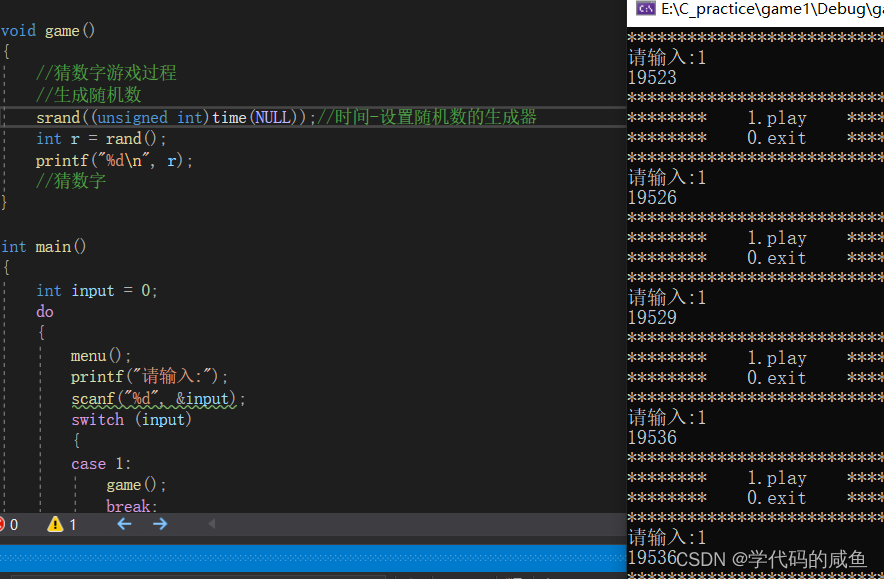Click the 'case 1:' line
The image size is (884, 579).
pyautogui.click(x=101, y=463)
